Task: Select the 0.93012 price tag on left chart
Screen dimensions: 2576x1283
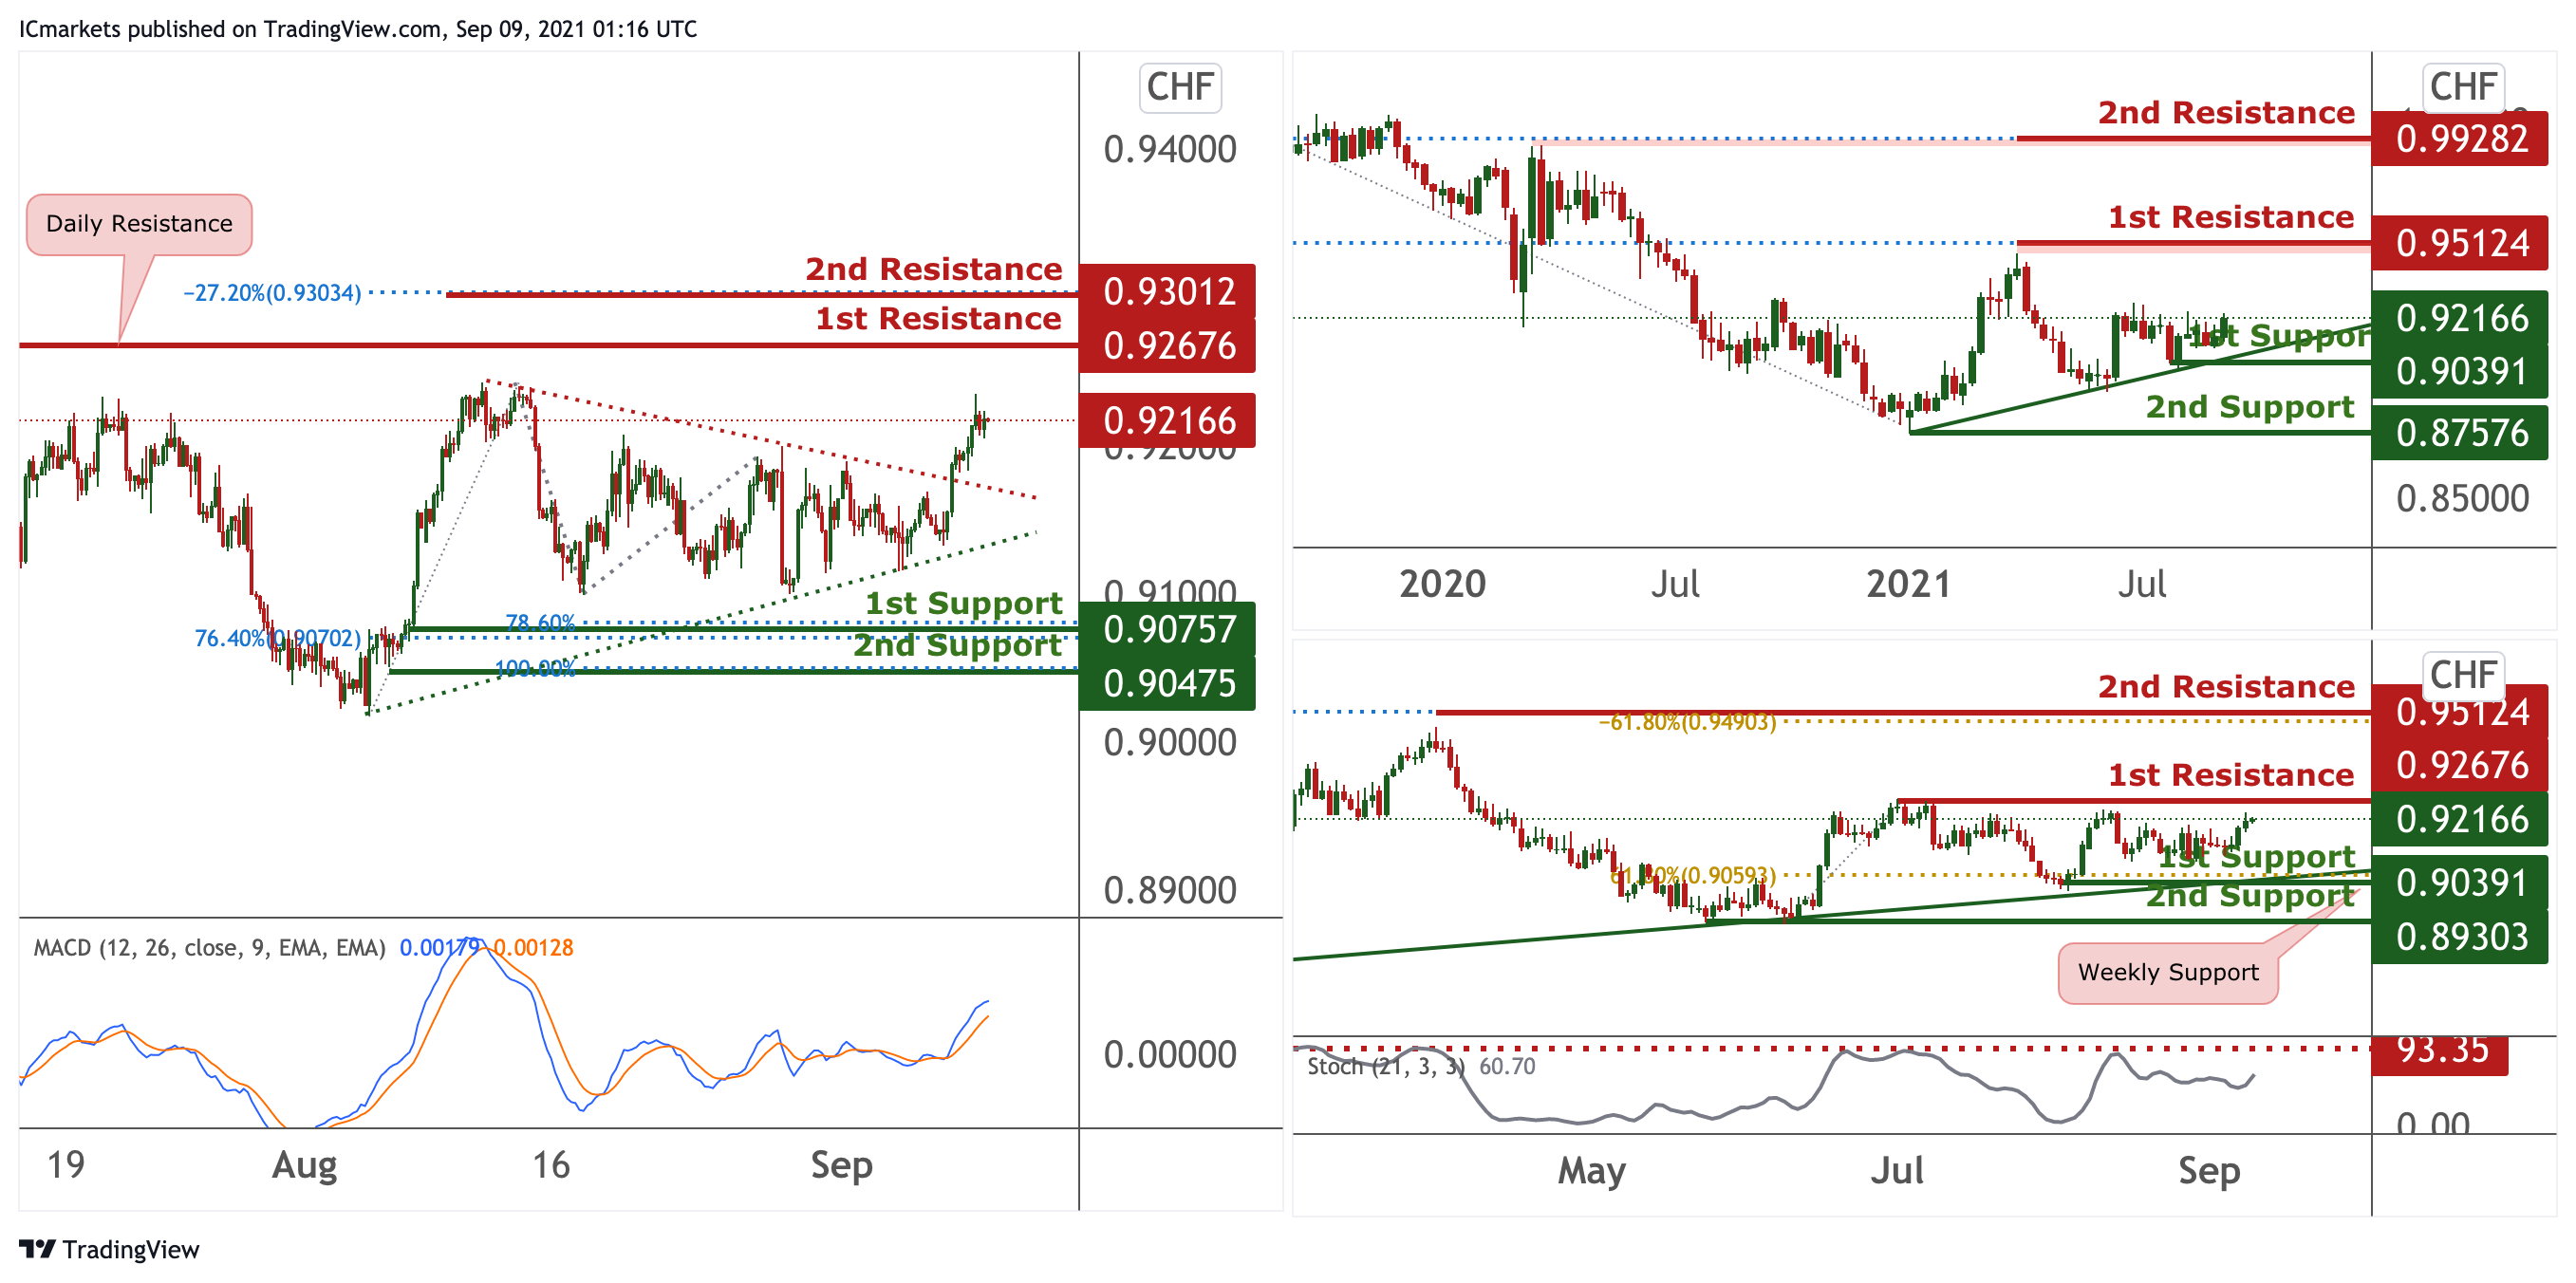Action: (1167, 292)
